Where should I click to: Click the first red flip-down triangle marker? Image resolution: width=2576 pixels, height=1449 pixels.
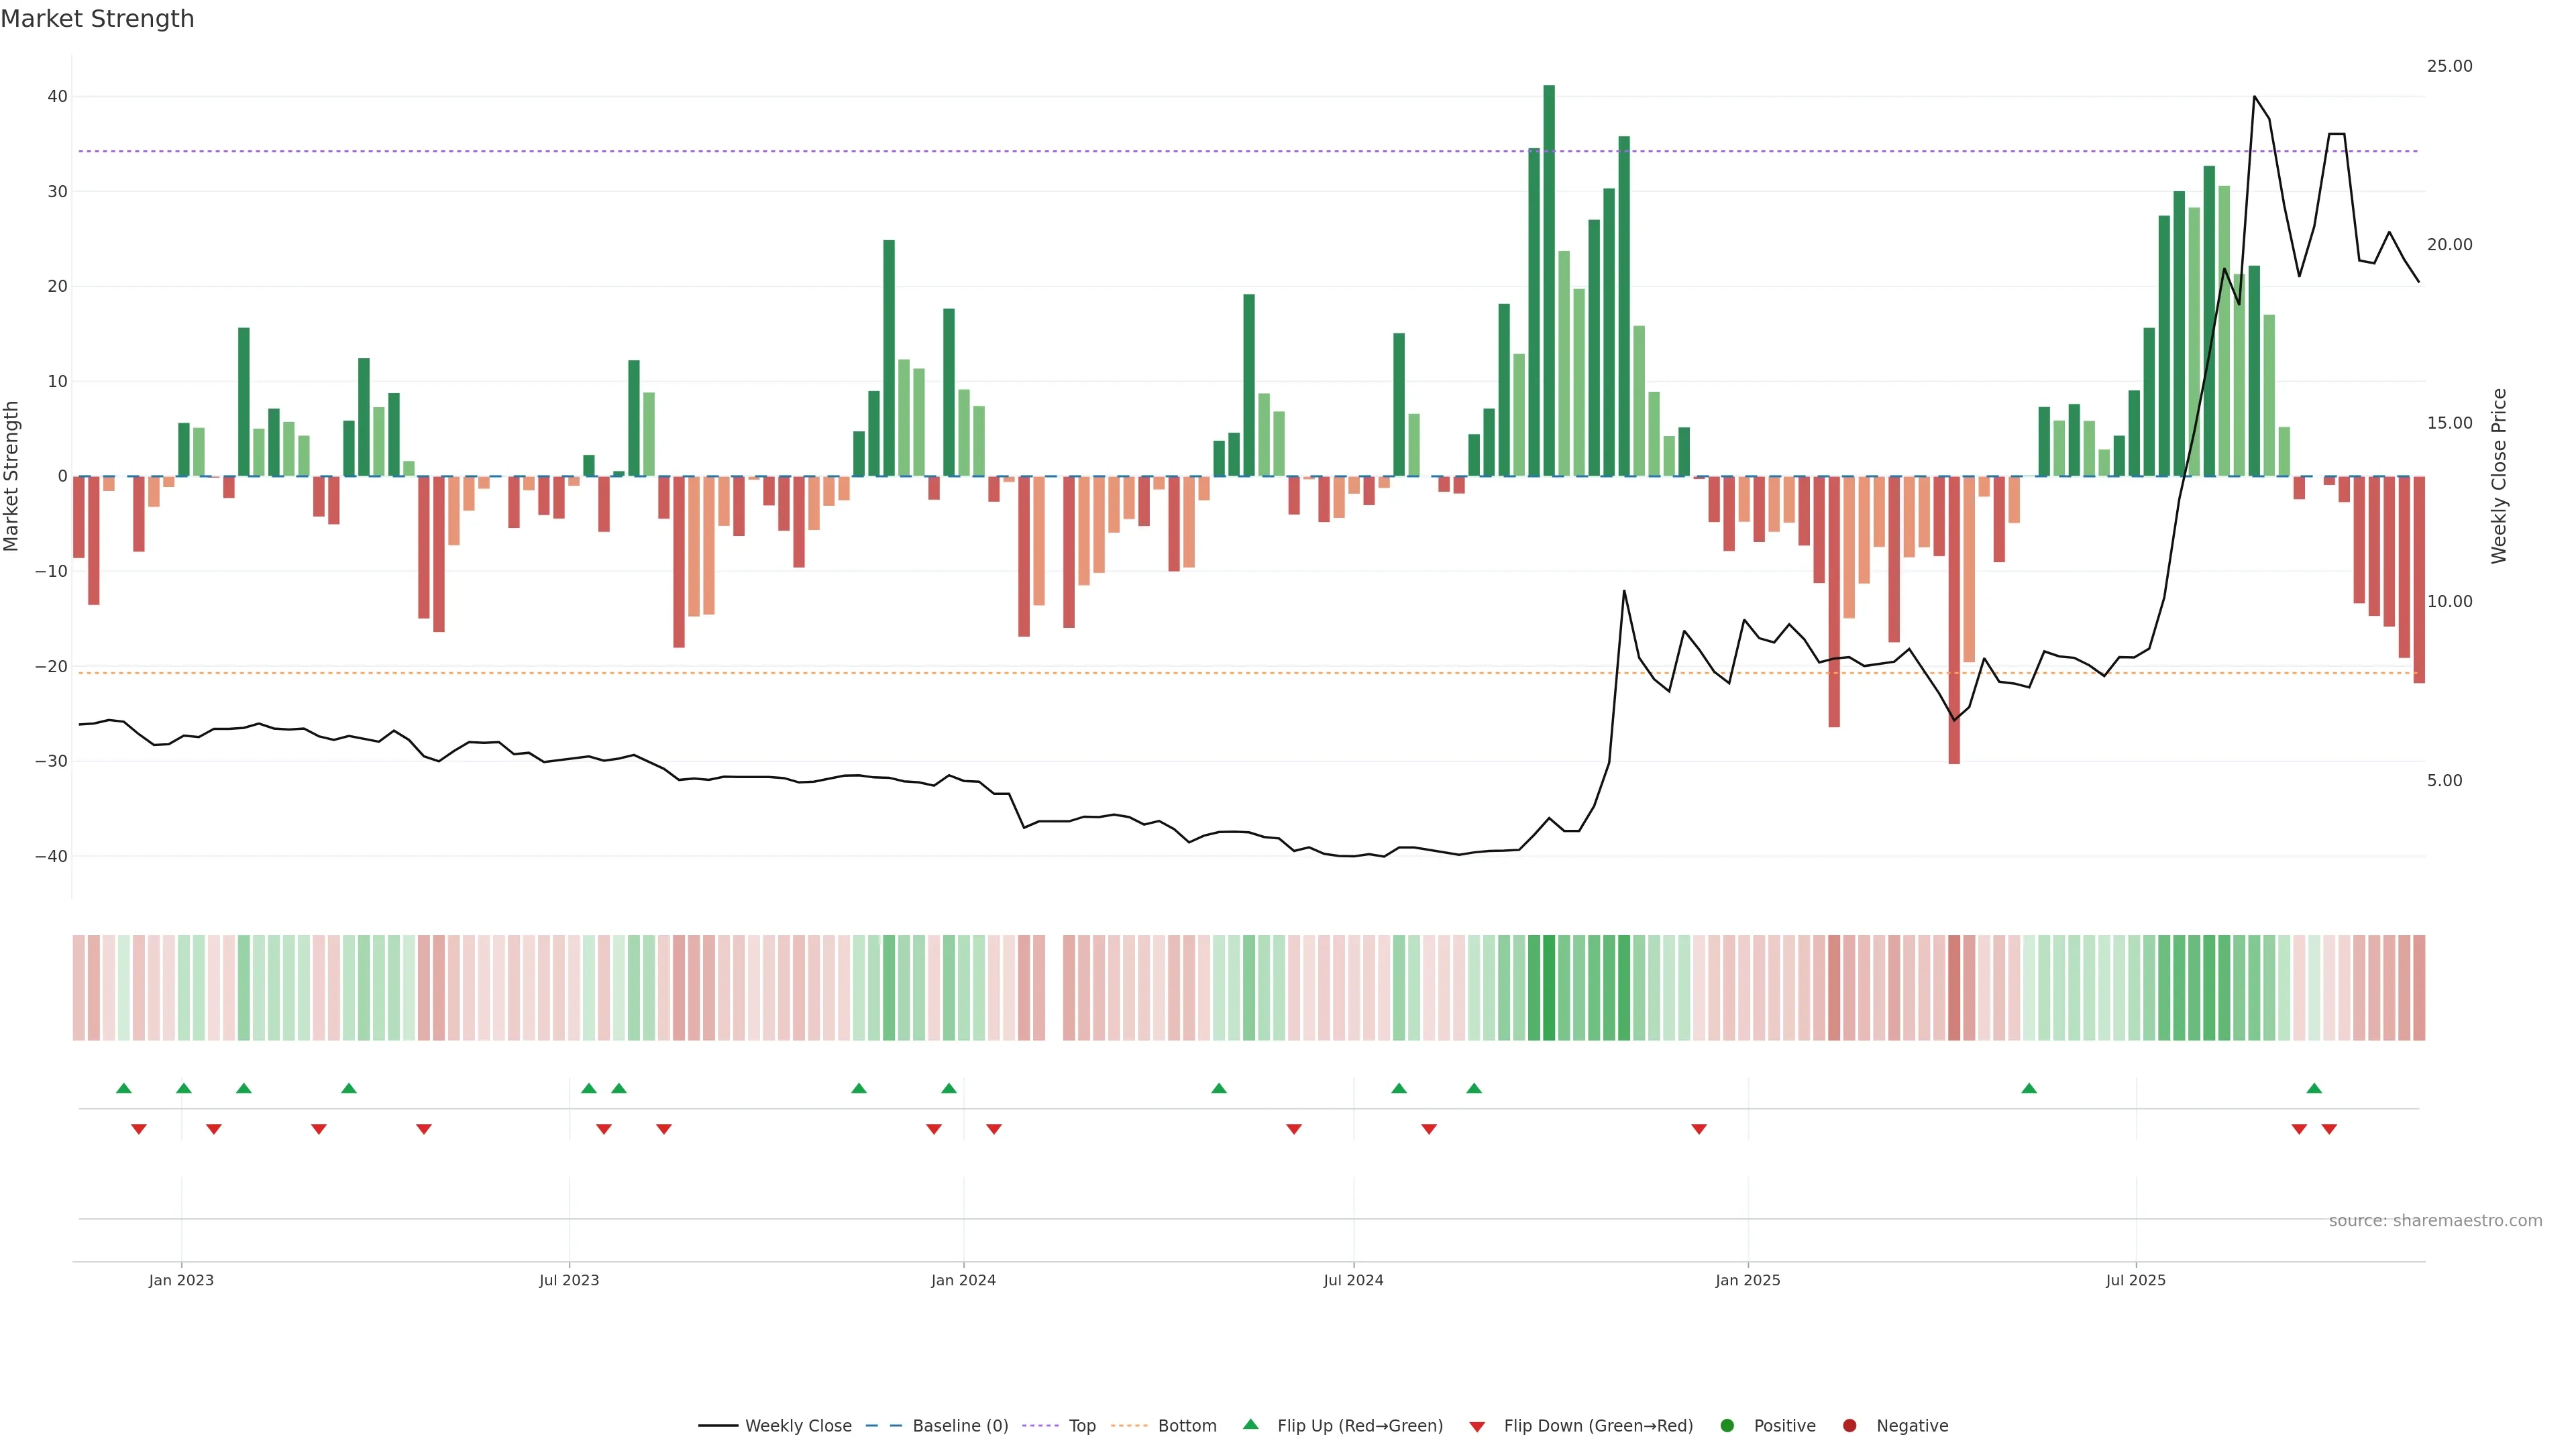point(139,1129)
